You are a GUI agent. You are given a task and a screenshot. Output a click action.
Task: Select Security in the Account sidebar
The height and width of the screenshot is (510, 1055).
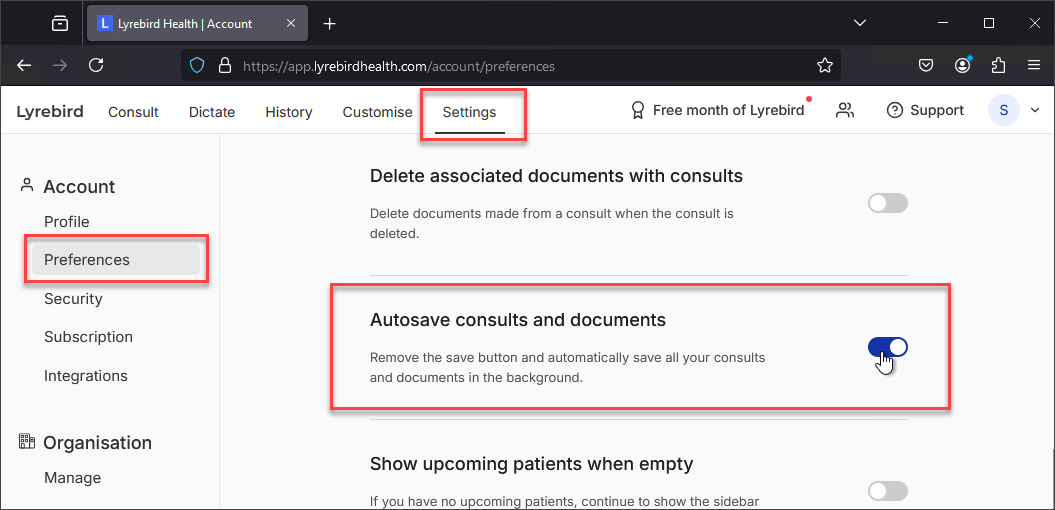pyautogui.click(x=73, y=298)
